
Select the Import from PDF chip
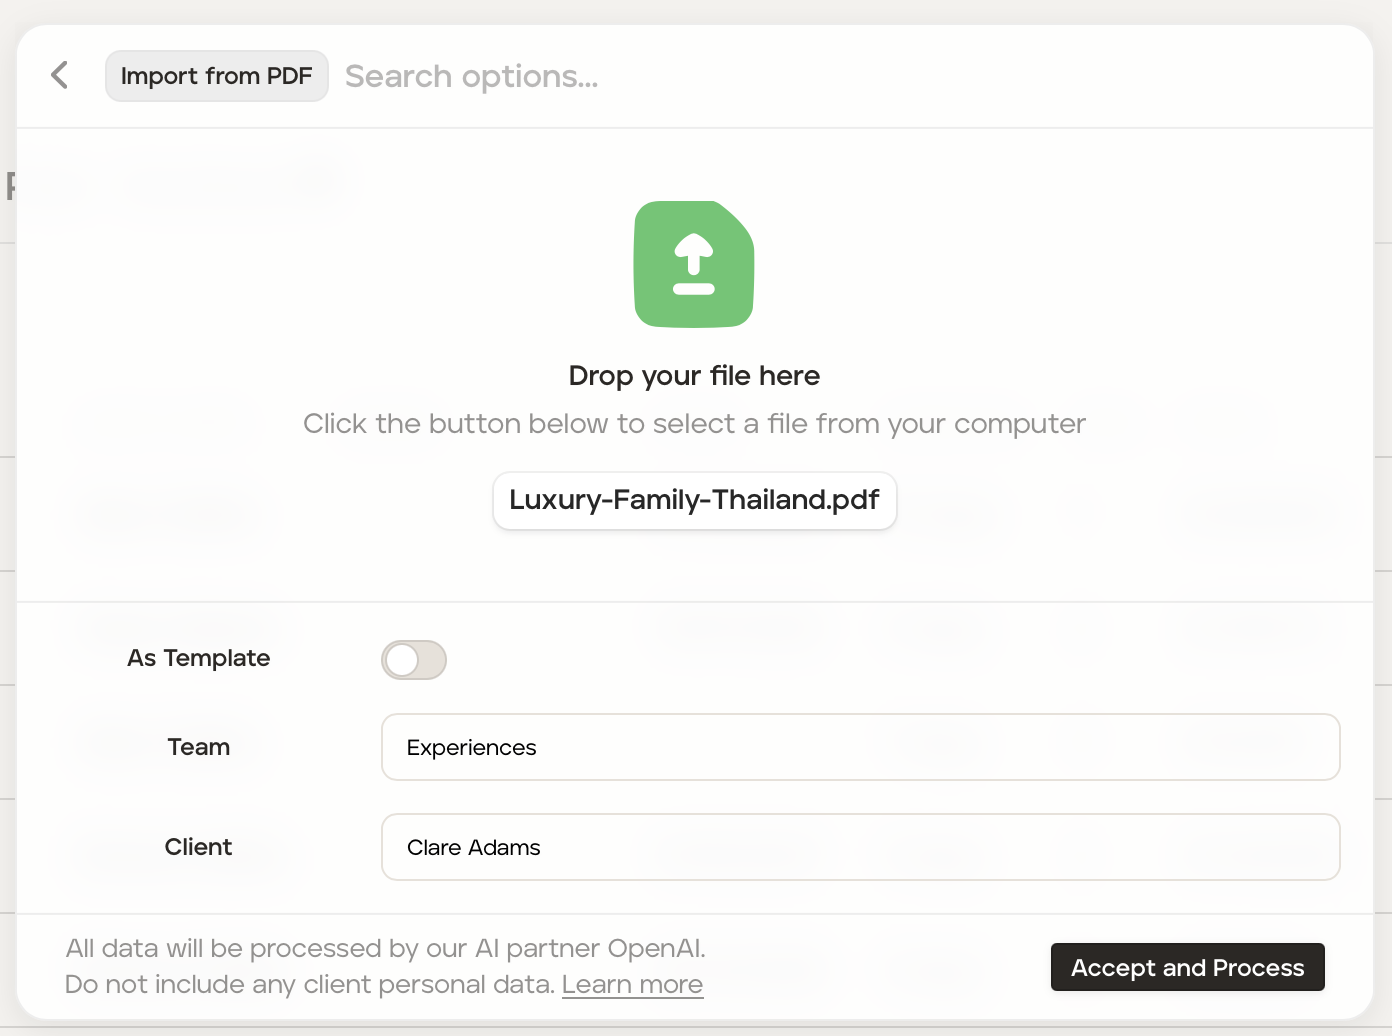pos(217,76)
